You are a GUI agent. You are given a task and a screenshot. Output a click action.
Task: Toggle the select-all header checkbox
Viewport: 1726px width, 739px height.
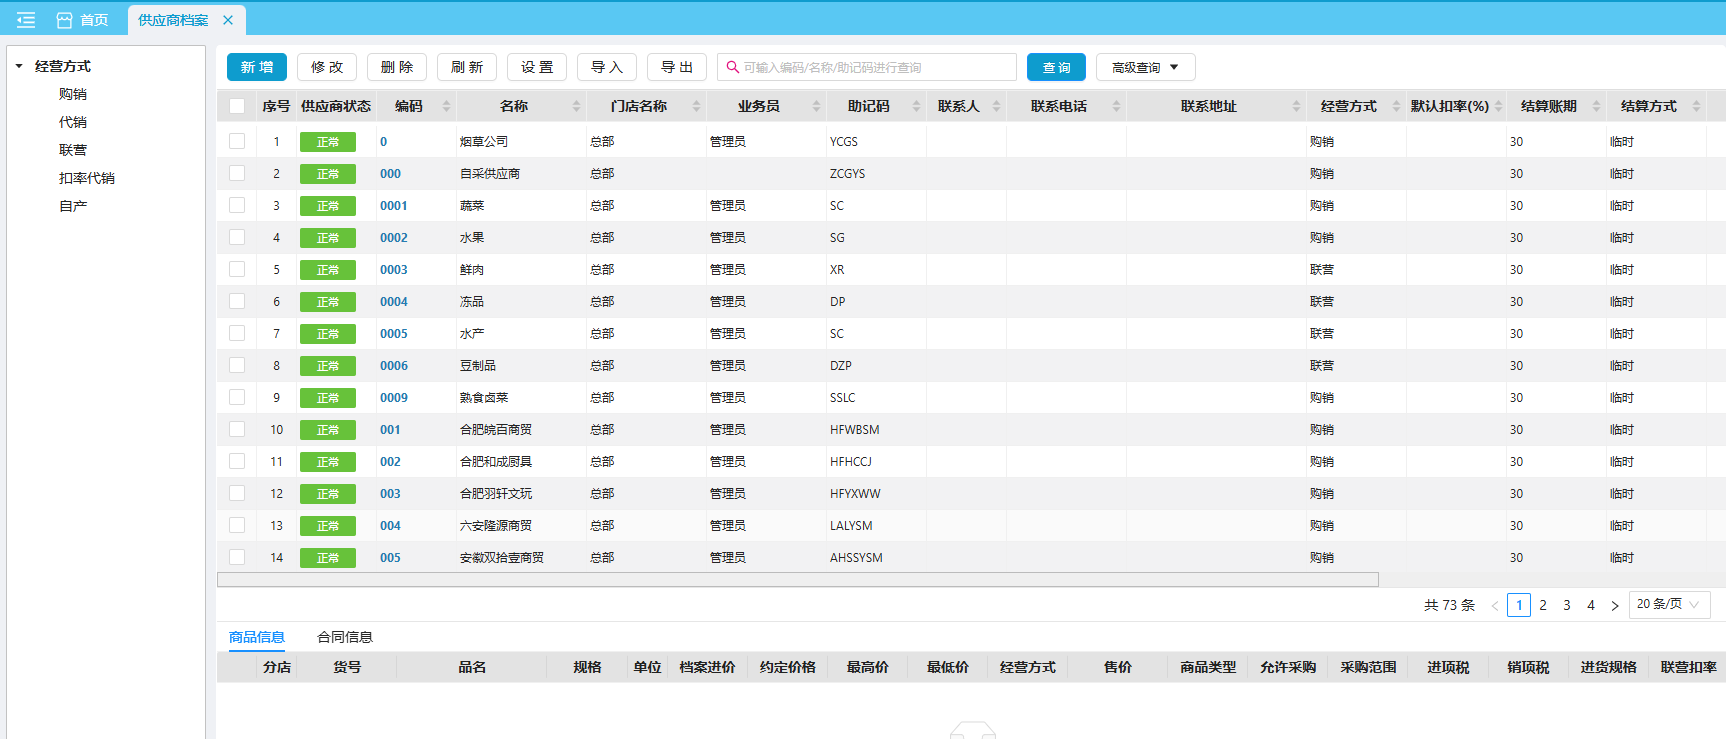pyautogui.click(x=237, y=106)
